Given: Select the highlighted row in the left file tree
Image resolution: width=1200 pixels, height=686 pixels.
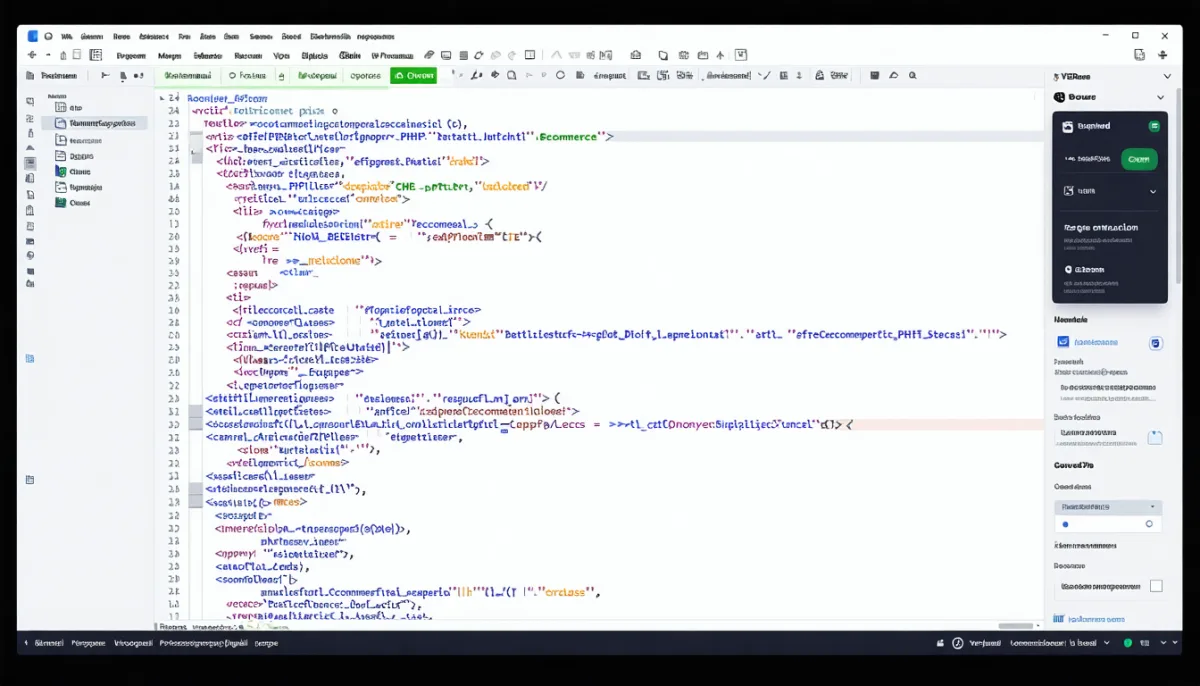Looking at the screenshot, I should [x=95, y=123].
